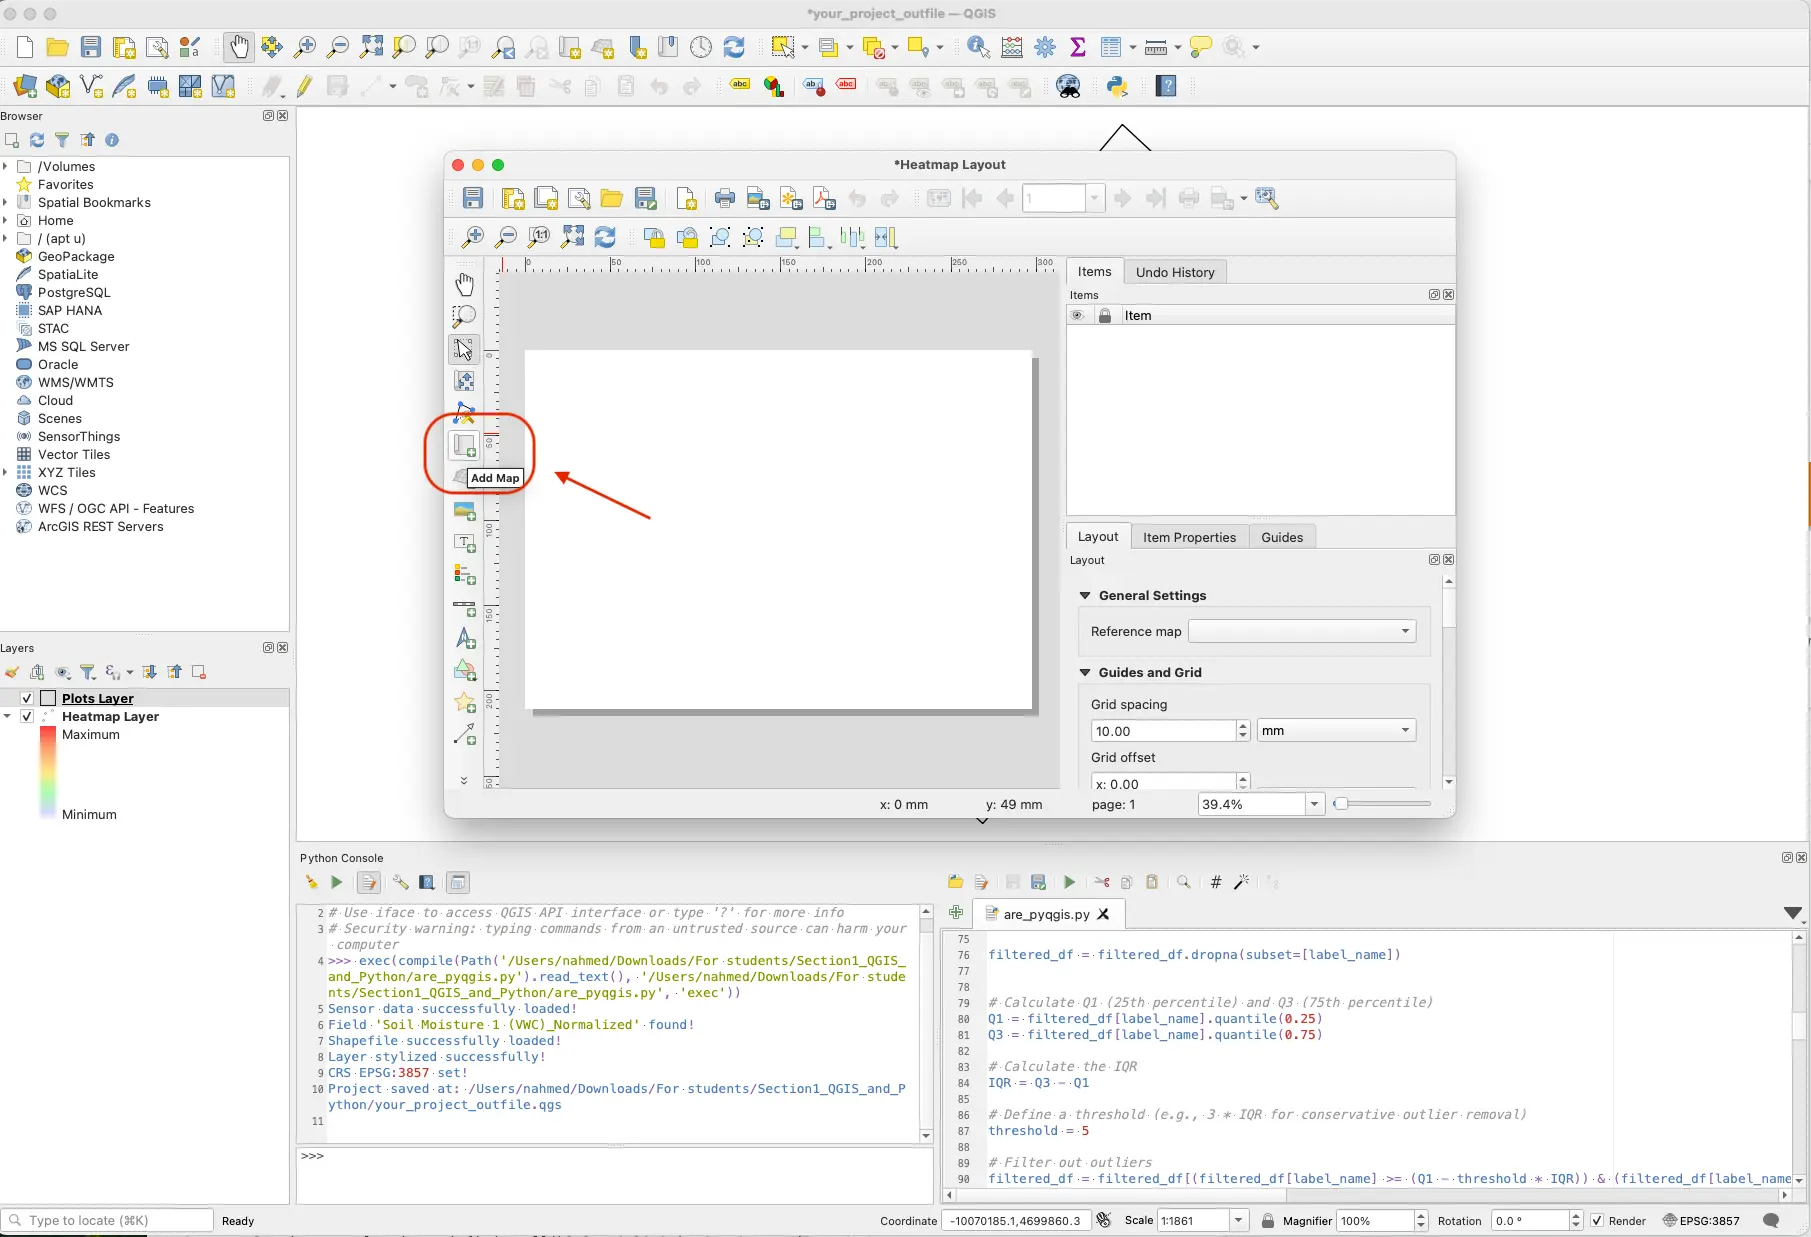1811x1237 pixels.
Task: Select the Add Scale Bar tool
Action: tap(465, 607)
